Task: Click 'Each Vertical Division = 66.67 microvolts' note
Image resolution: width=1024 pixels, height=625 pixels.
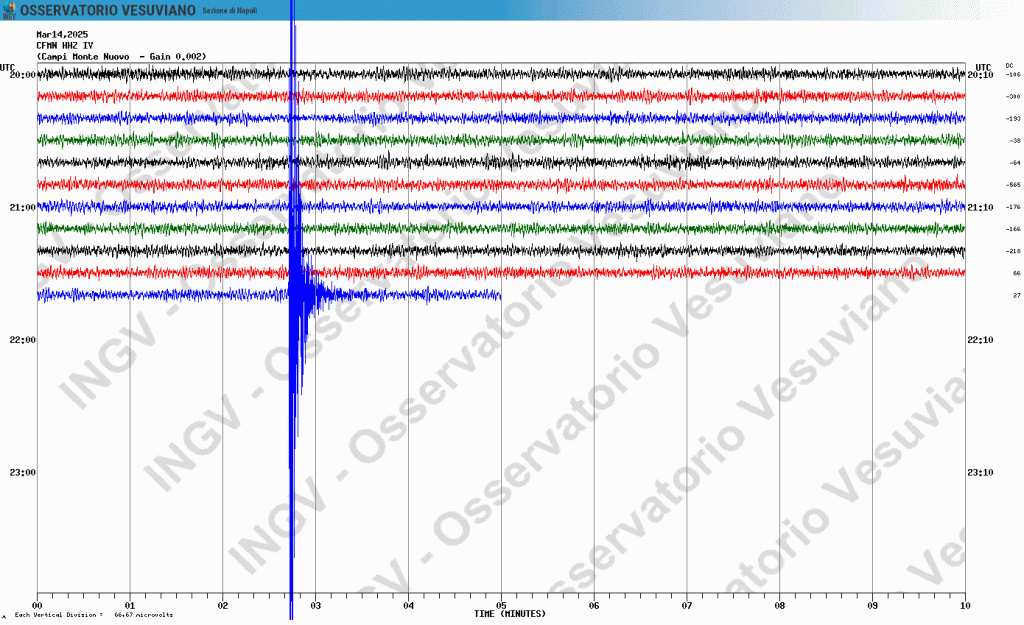Action: [x=93, y=615]
